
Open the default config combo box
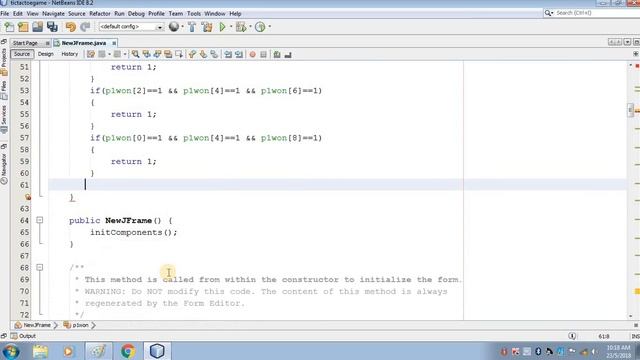click(x=131, y=27)
